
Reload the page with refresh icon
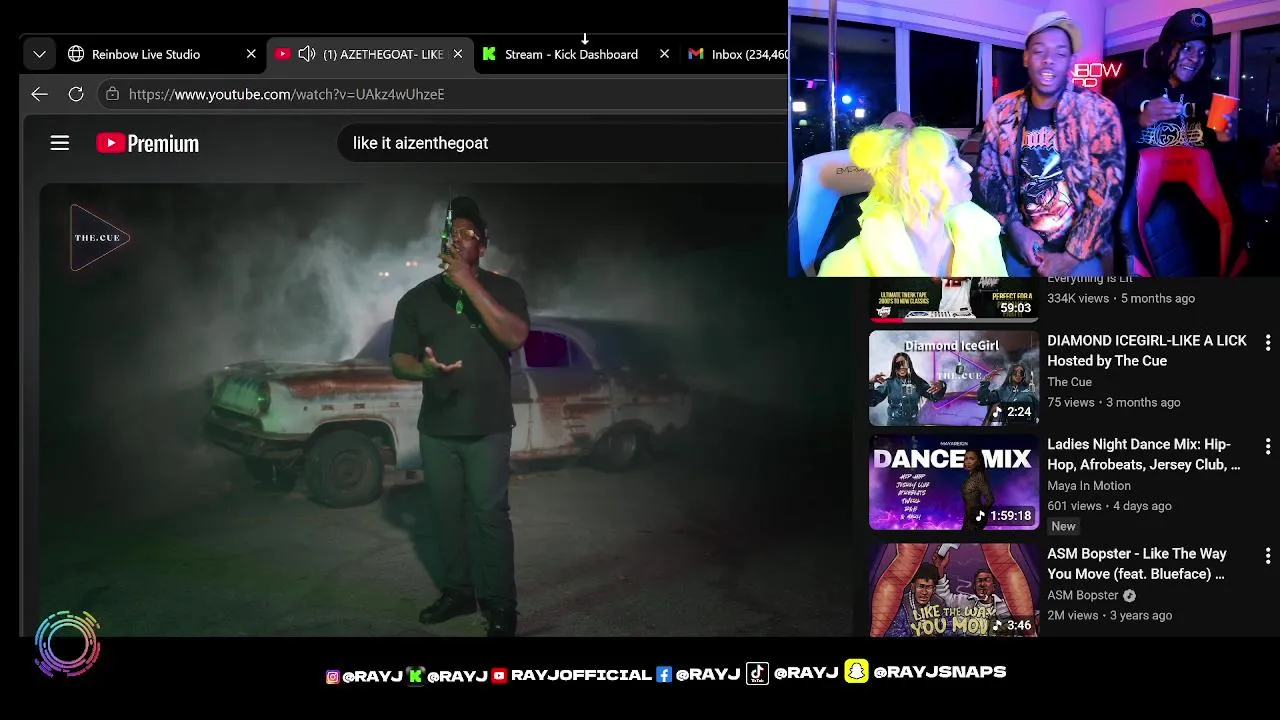pyautogui.click(x=76, y=94)
